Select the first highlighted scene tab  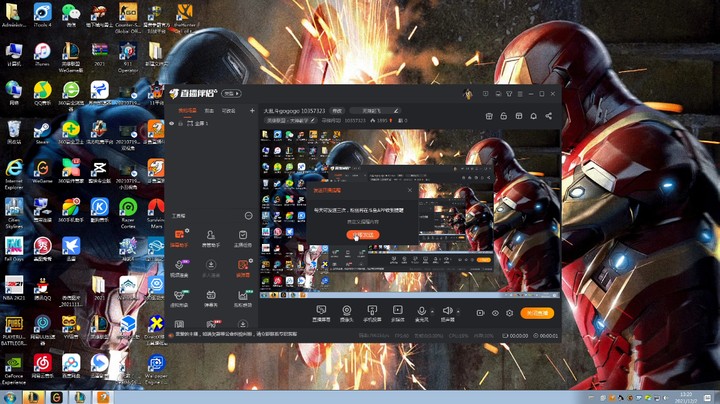(187, 111)
